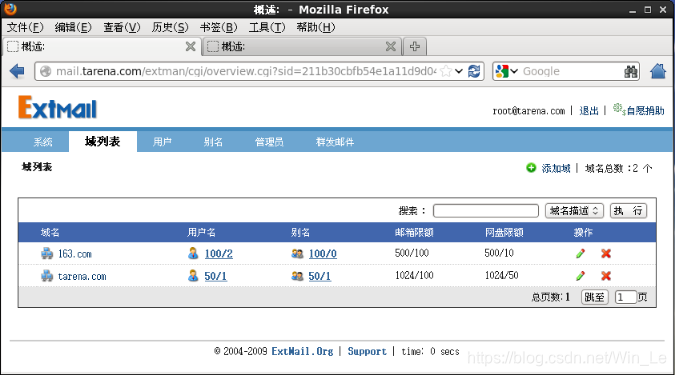
Task: Edit the tarena.com domain pencil icon
Action: (580, 276)
